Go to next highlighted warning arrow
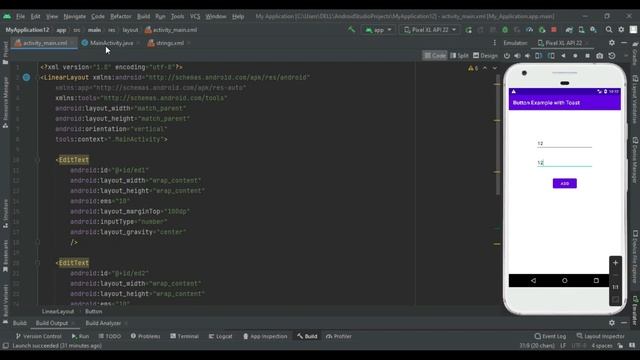Screen dimensions: 640x360 coord(495,68)
